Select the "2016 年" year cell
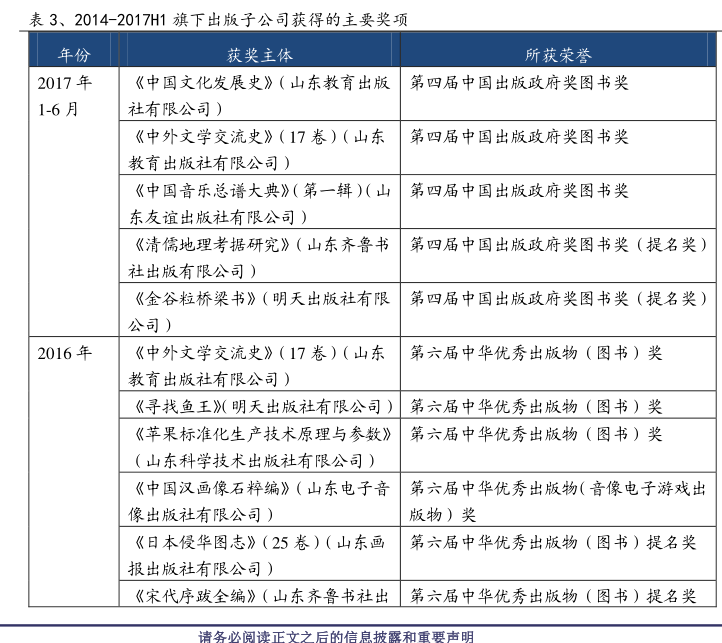This screenshot has width=722, height=643. point(65,353)
